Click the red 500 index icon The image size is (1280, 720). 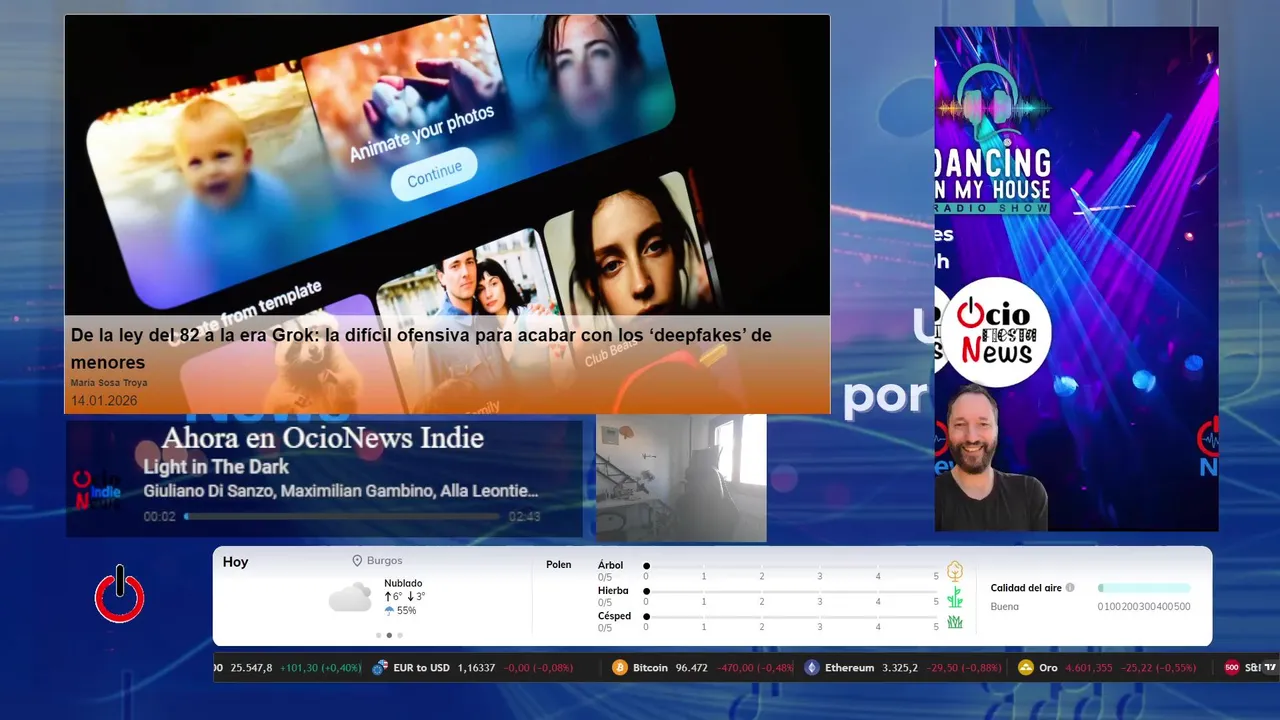(1232, 668)
